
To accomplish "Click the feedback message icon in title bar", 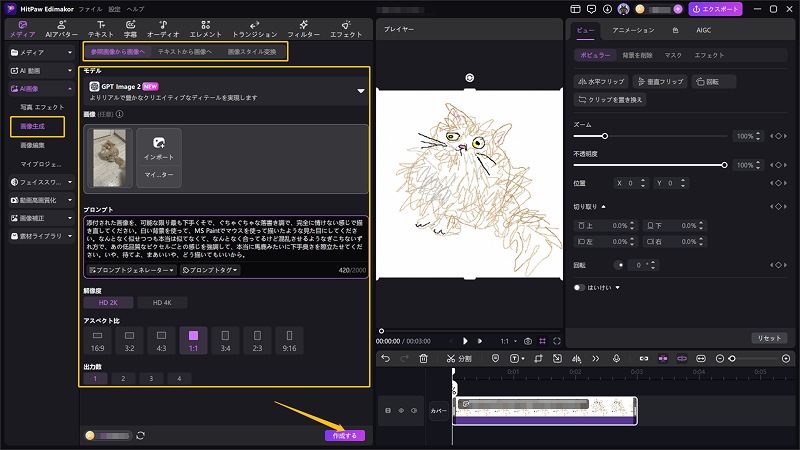I will coord(591,9).
